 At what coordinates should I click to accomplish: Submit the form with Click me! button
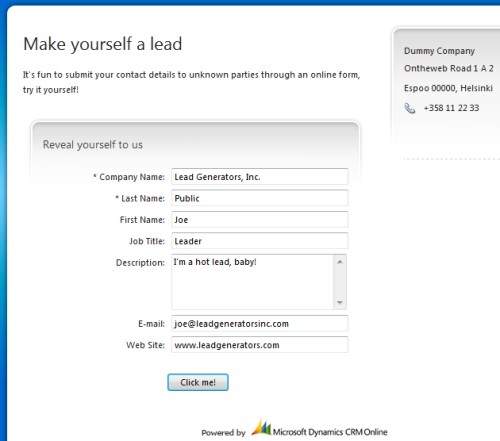(x=198, y=382)
